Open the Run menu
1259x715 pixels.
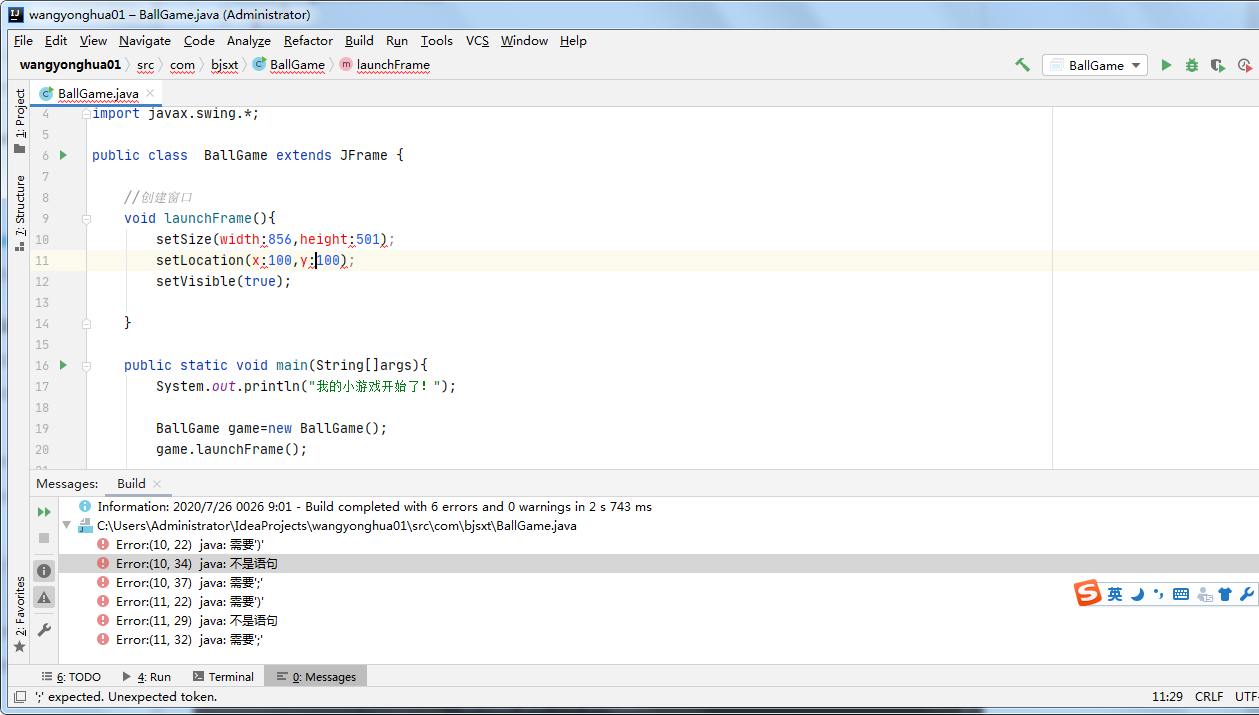tap(397, 41)
